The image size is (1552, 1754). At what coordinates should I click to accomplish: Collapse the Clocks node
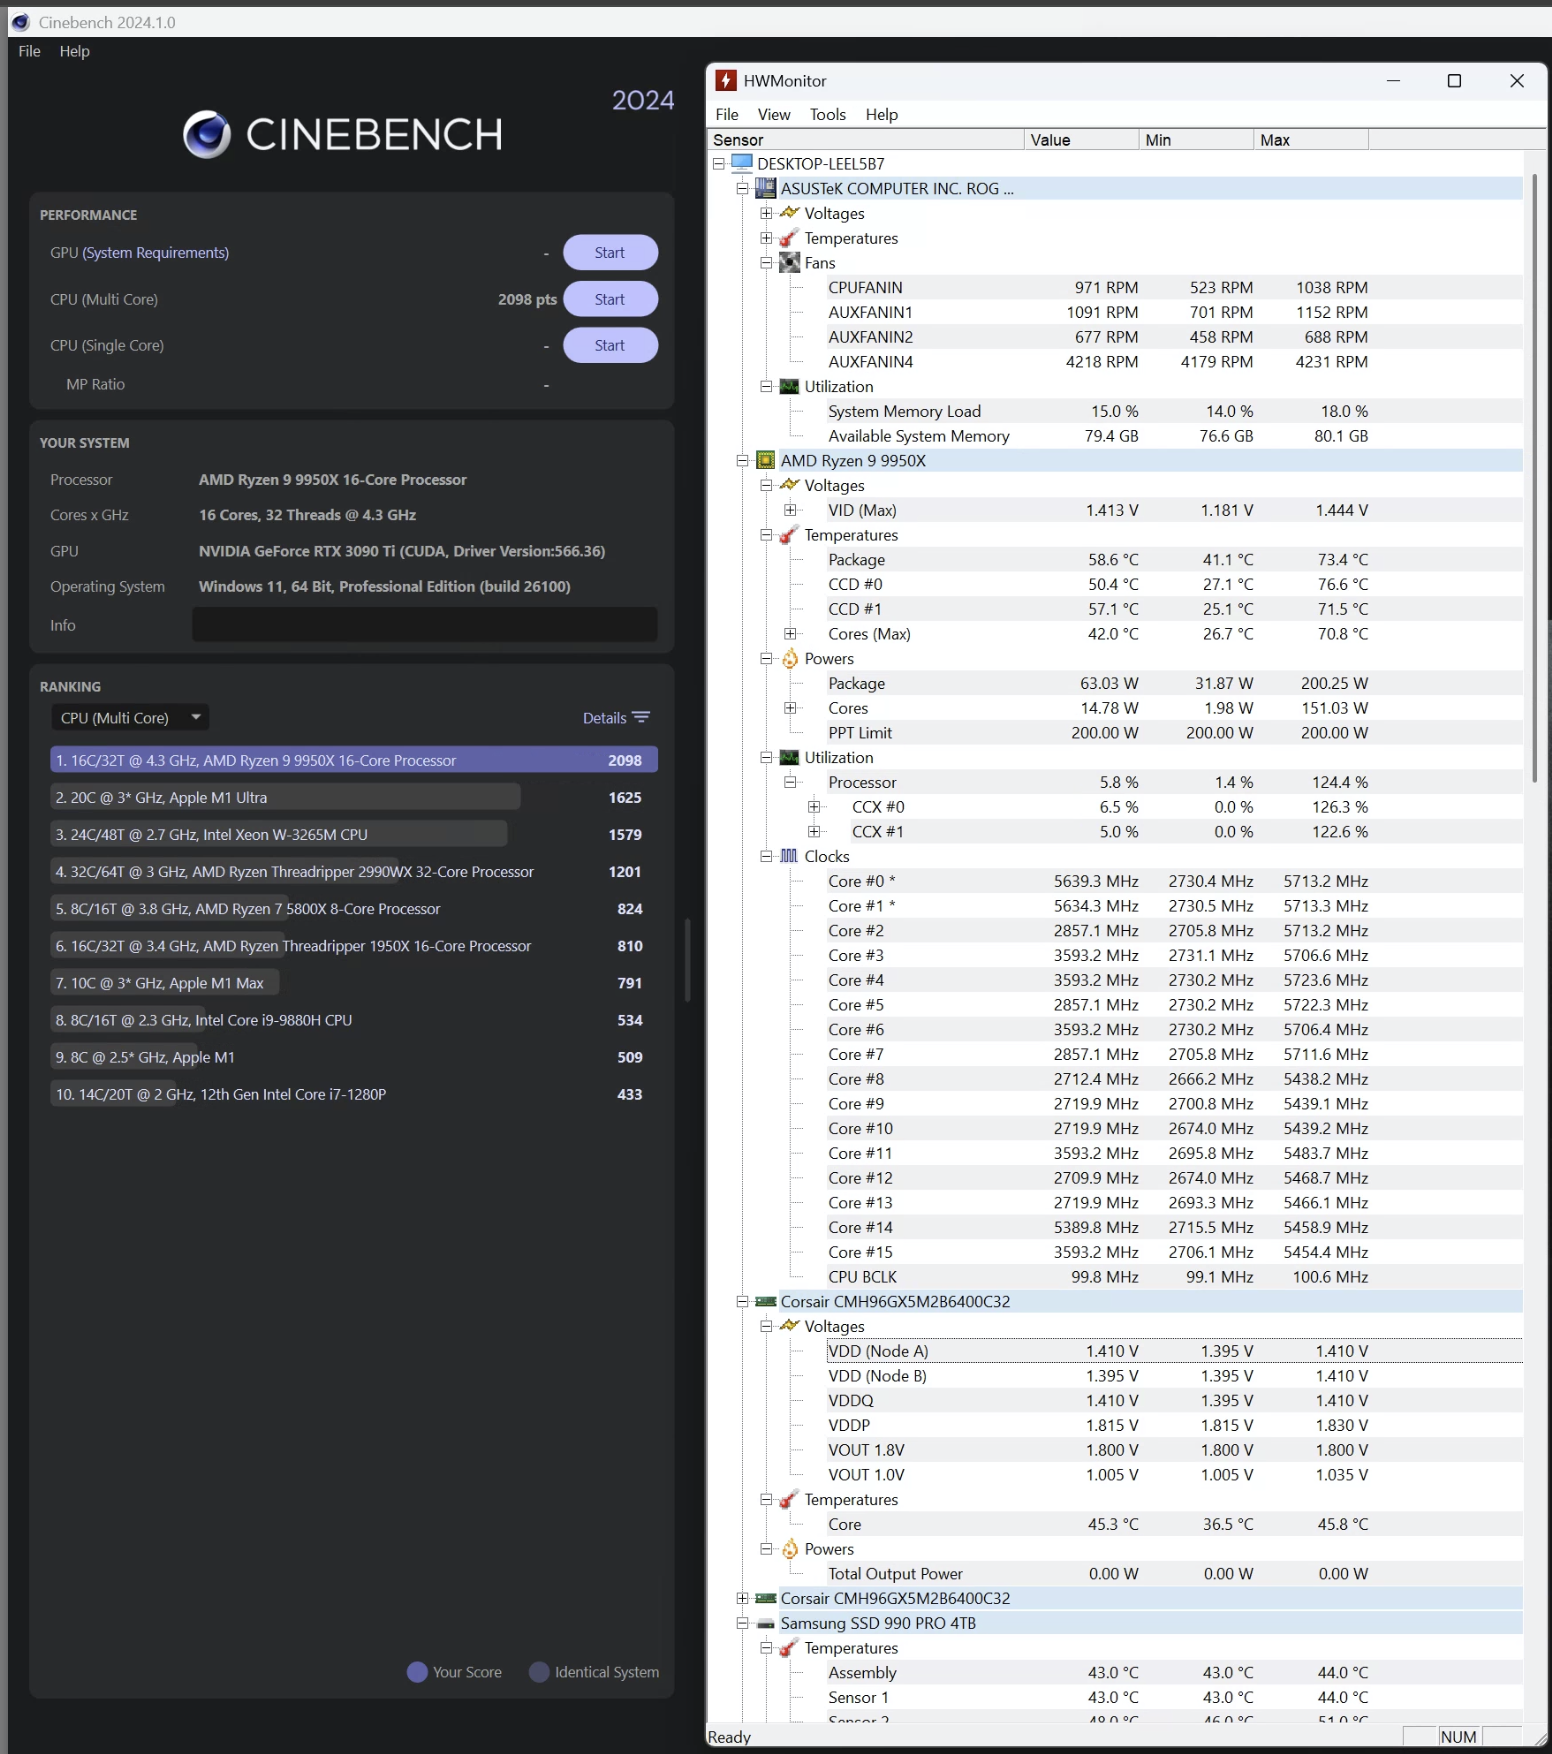[766, 856]
